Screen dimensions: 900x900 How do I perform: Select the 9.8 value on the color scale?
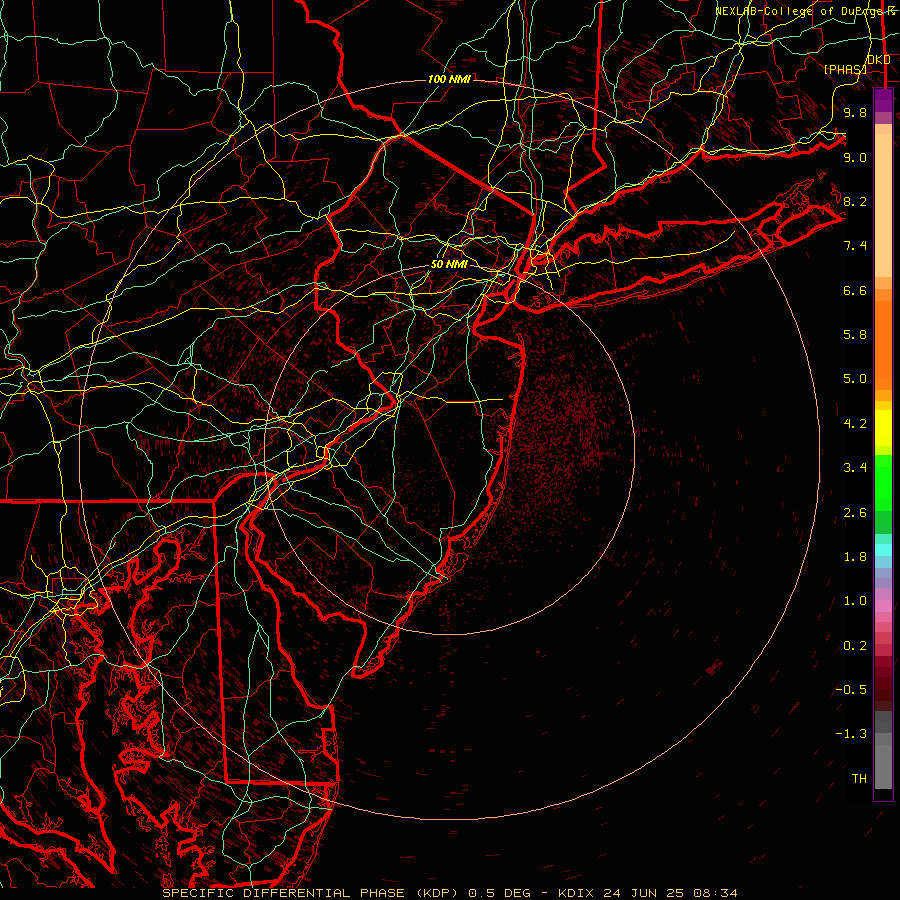pos(855,112)
